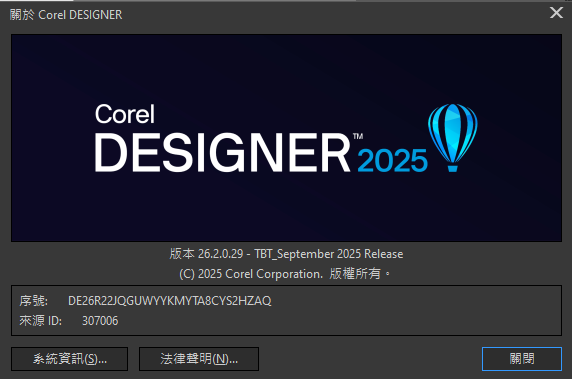This screenshot has height=379, width=572.
Task: Click the source ID value 307006
Action: pyautogui.click(x=100, y=321)
